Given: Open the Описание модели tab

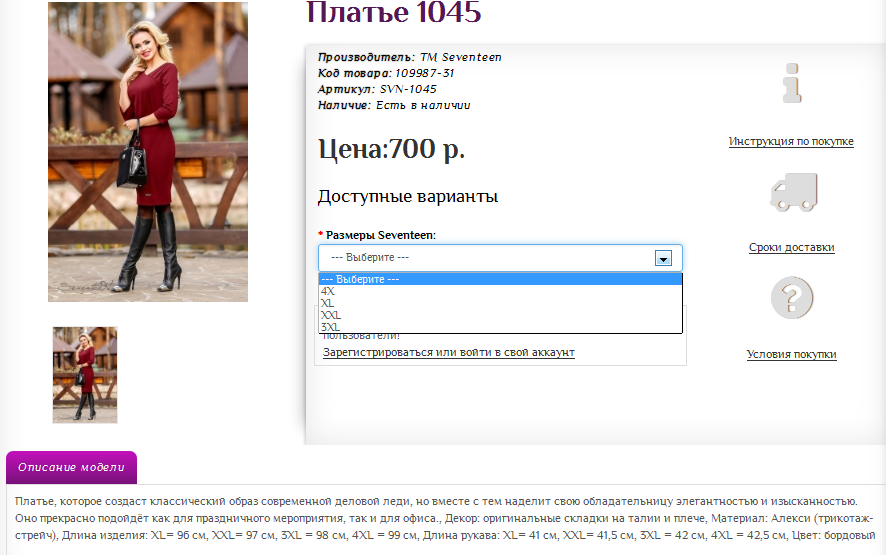Looking at the screenshot, I should (x=71, y=467).
